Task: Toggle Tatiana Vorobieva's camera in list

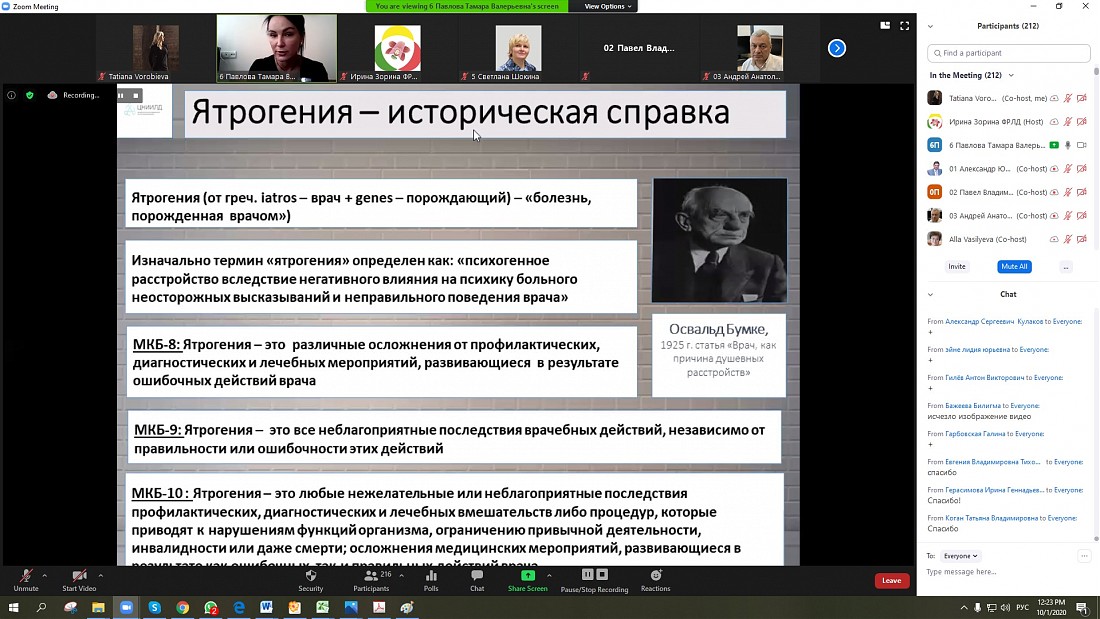Action: pos(1082,98)
